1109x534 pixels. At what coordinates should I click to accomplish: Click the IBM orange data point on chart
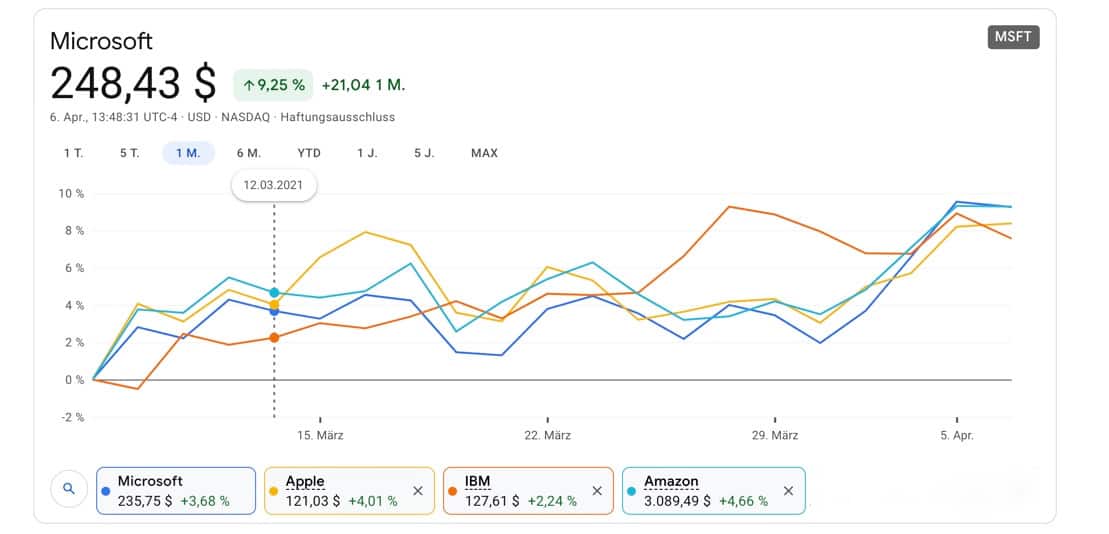click(x=274, y=337)
